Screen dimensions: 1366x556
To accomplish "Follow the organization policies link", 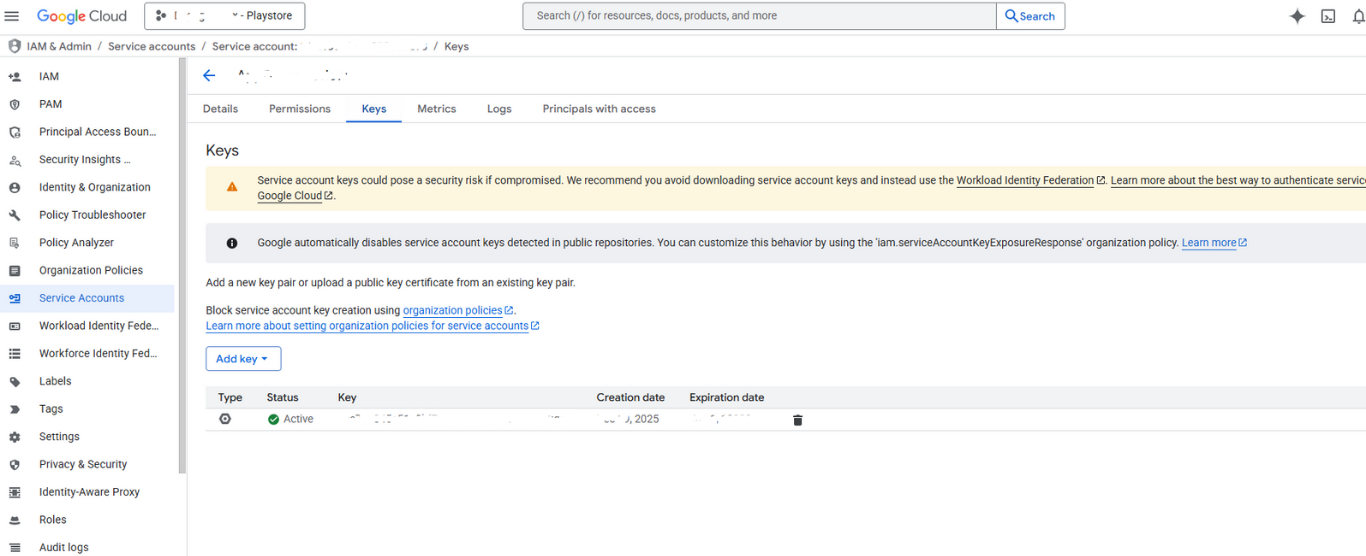I will 452,311.
